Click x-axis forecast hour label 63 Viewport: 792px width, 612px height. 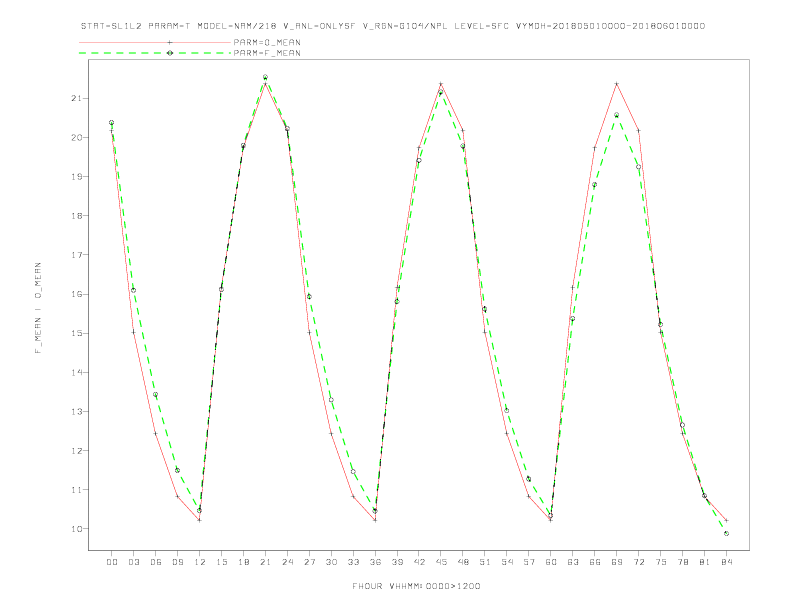coord(573,562)
